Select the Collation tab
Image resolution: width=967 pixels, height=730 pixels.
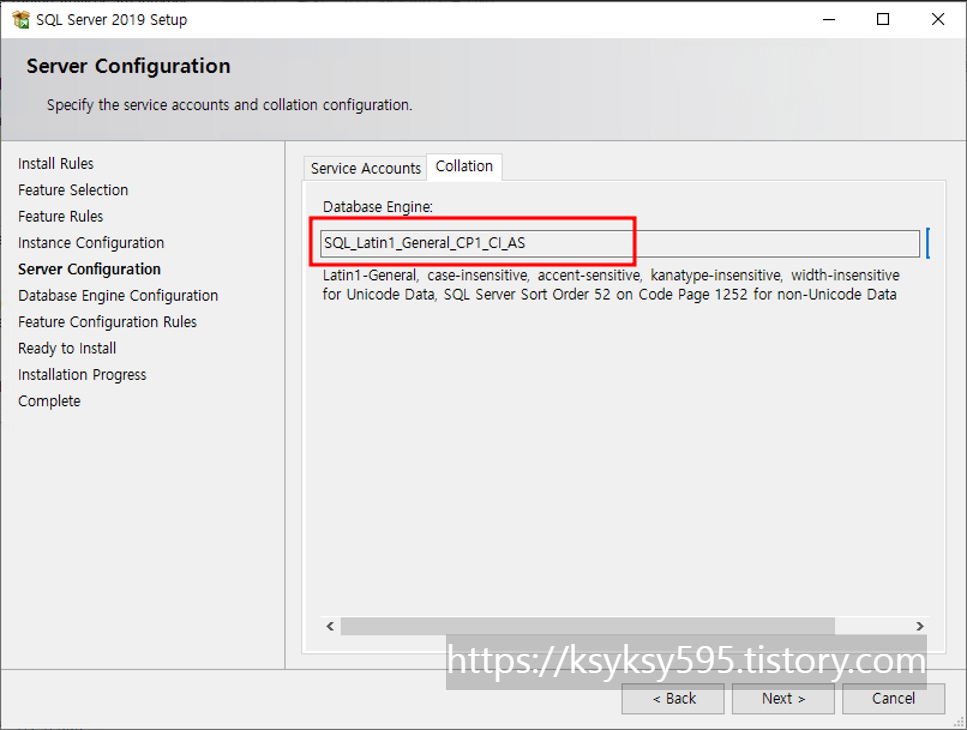(464, 166)
